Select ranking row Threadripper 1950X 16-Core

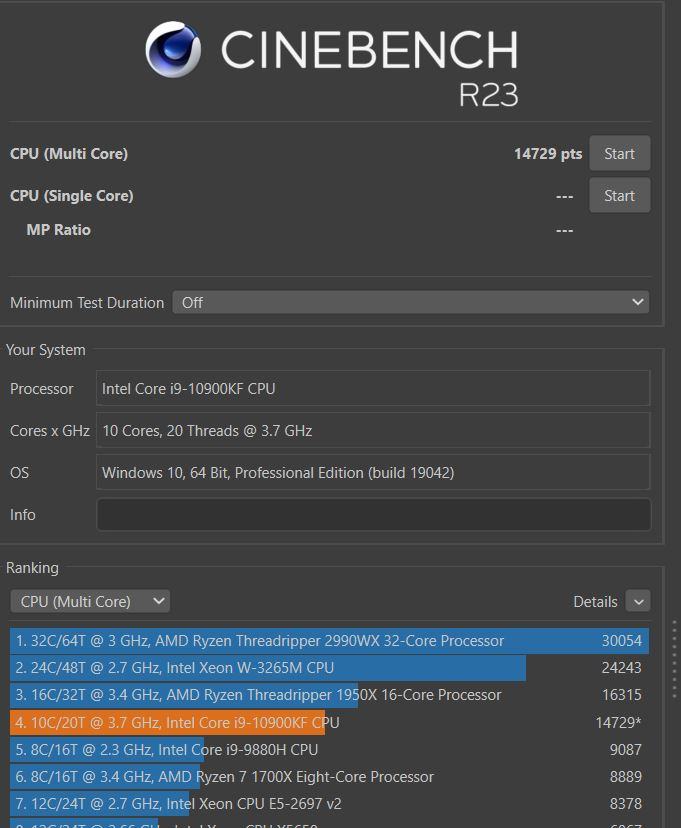[x=329, y=695]
